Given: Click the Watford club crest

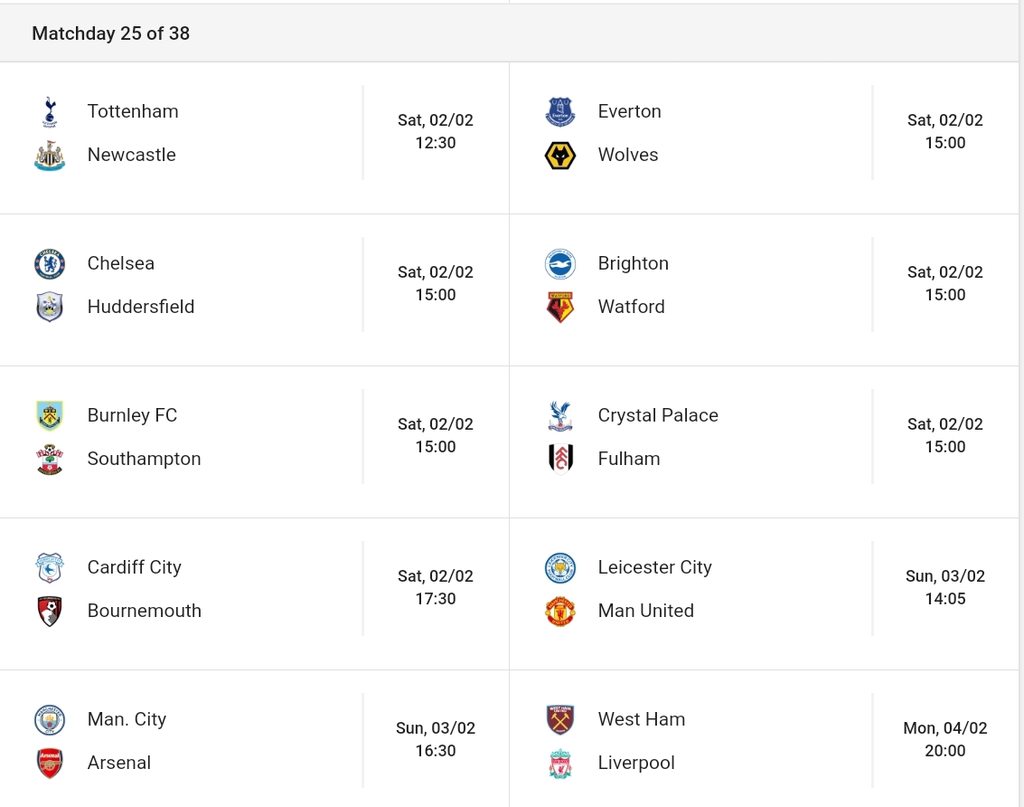Looking at the screenshot, I should (560, 308).
